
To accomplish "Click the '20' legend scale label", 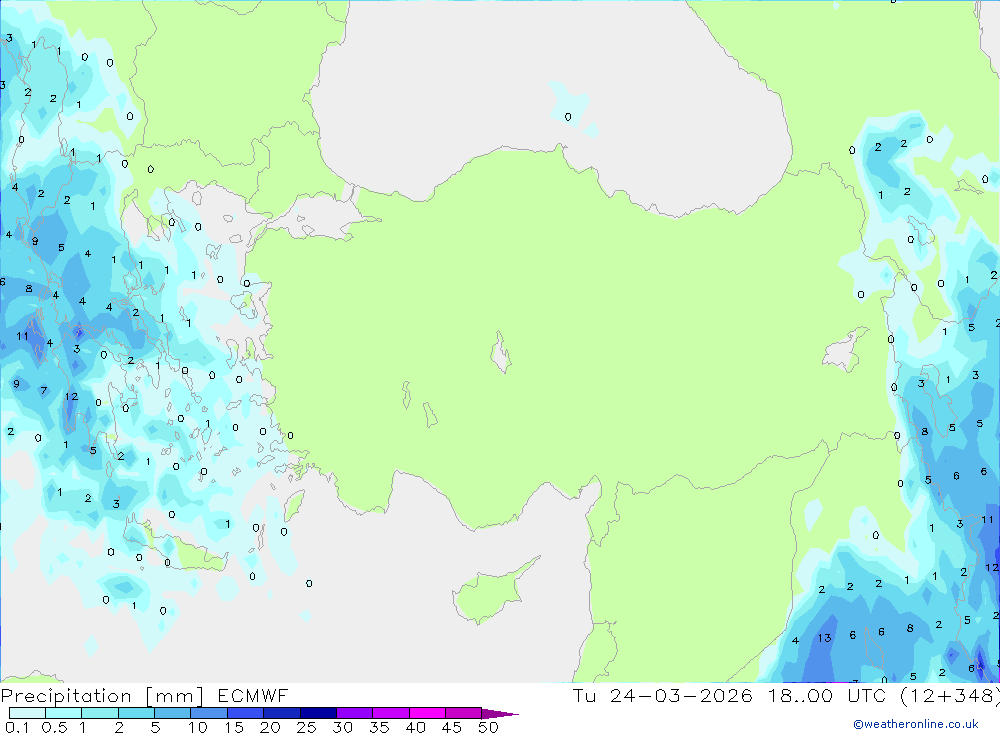I will click(x=270, y=727).
